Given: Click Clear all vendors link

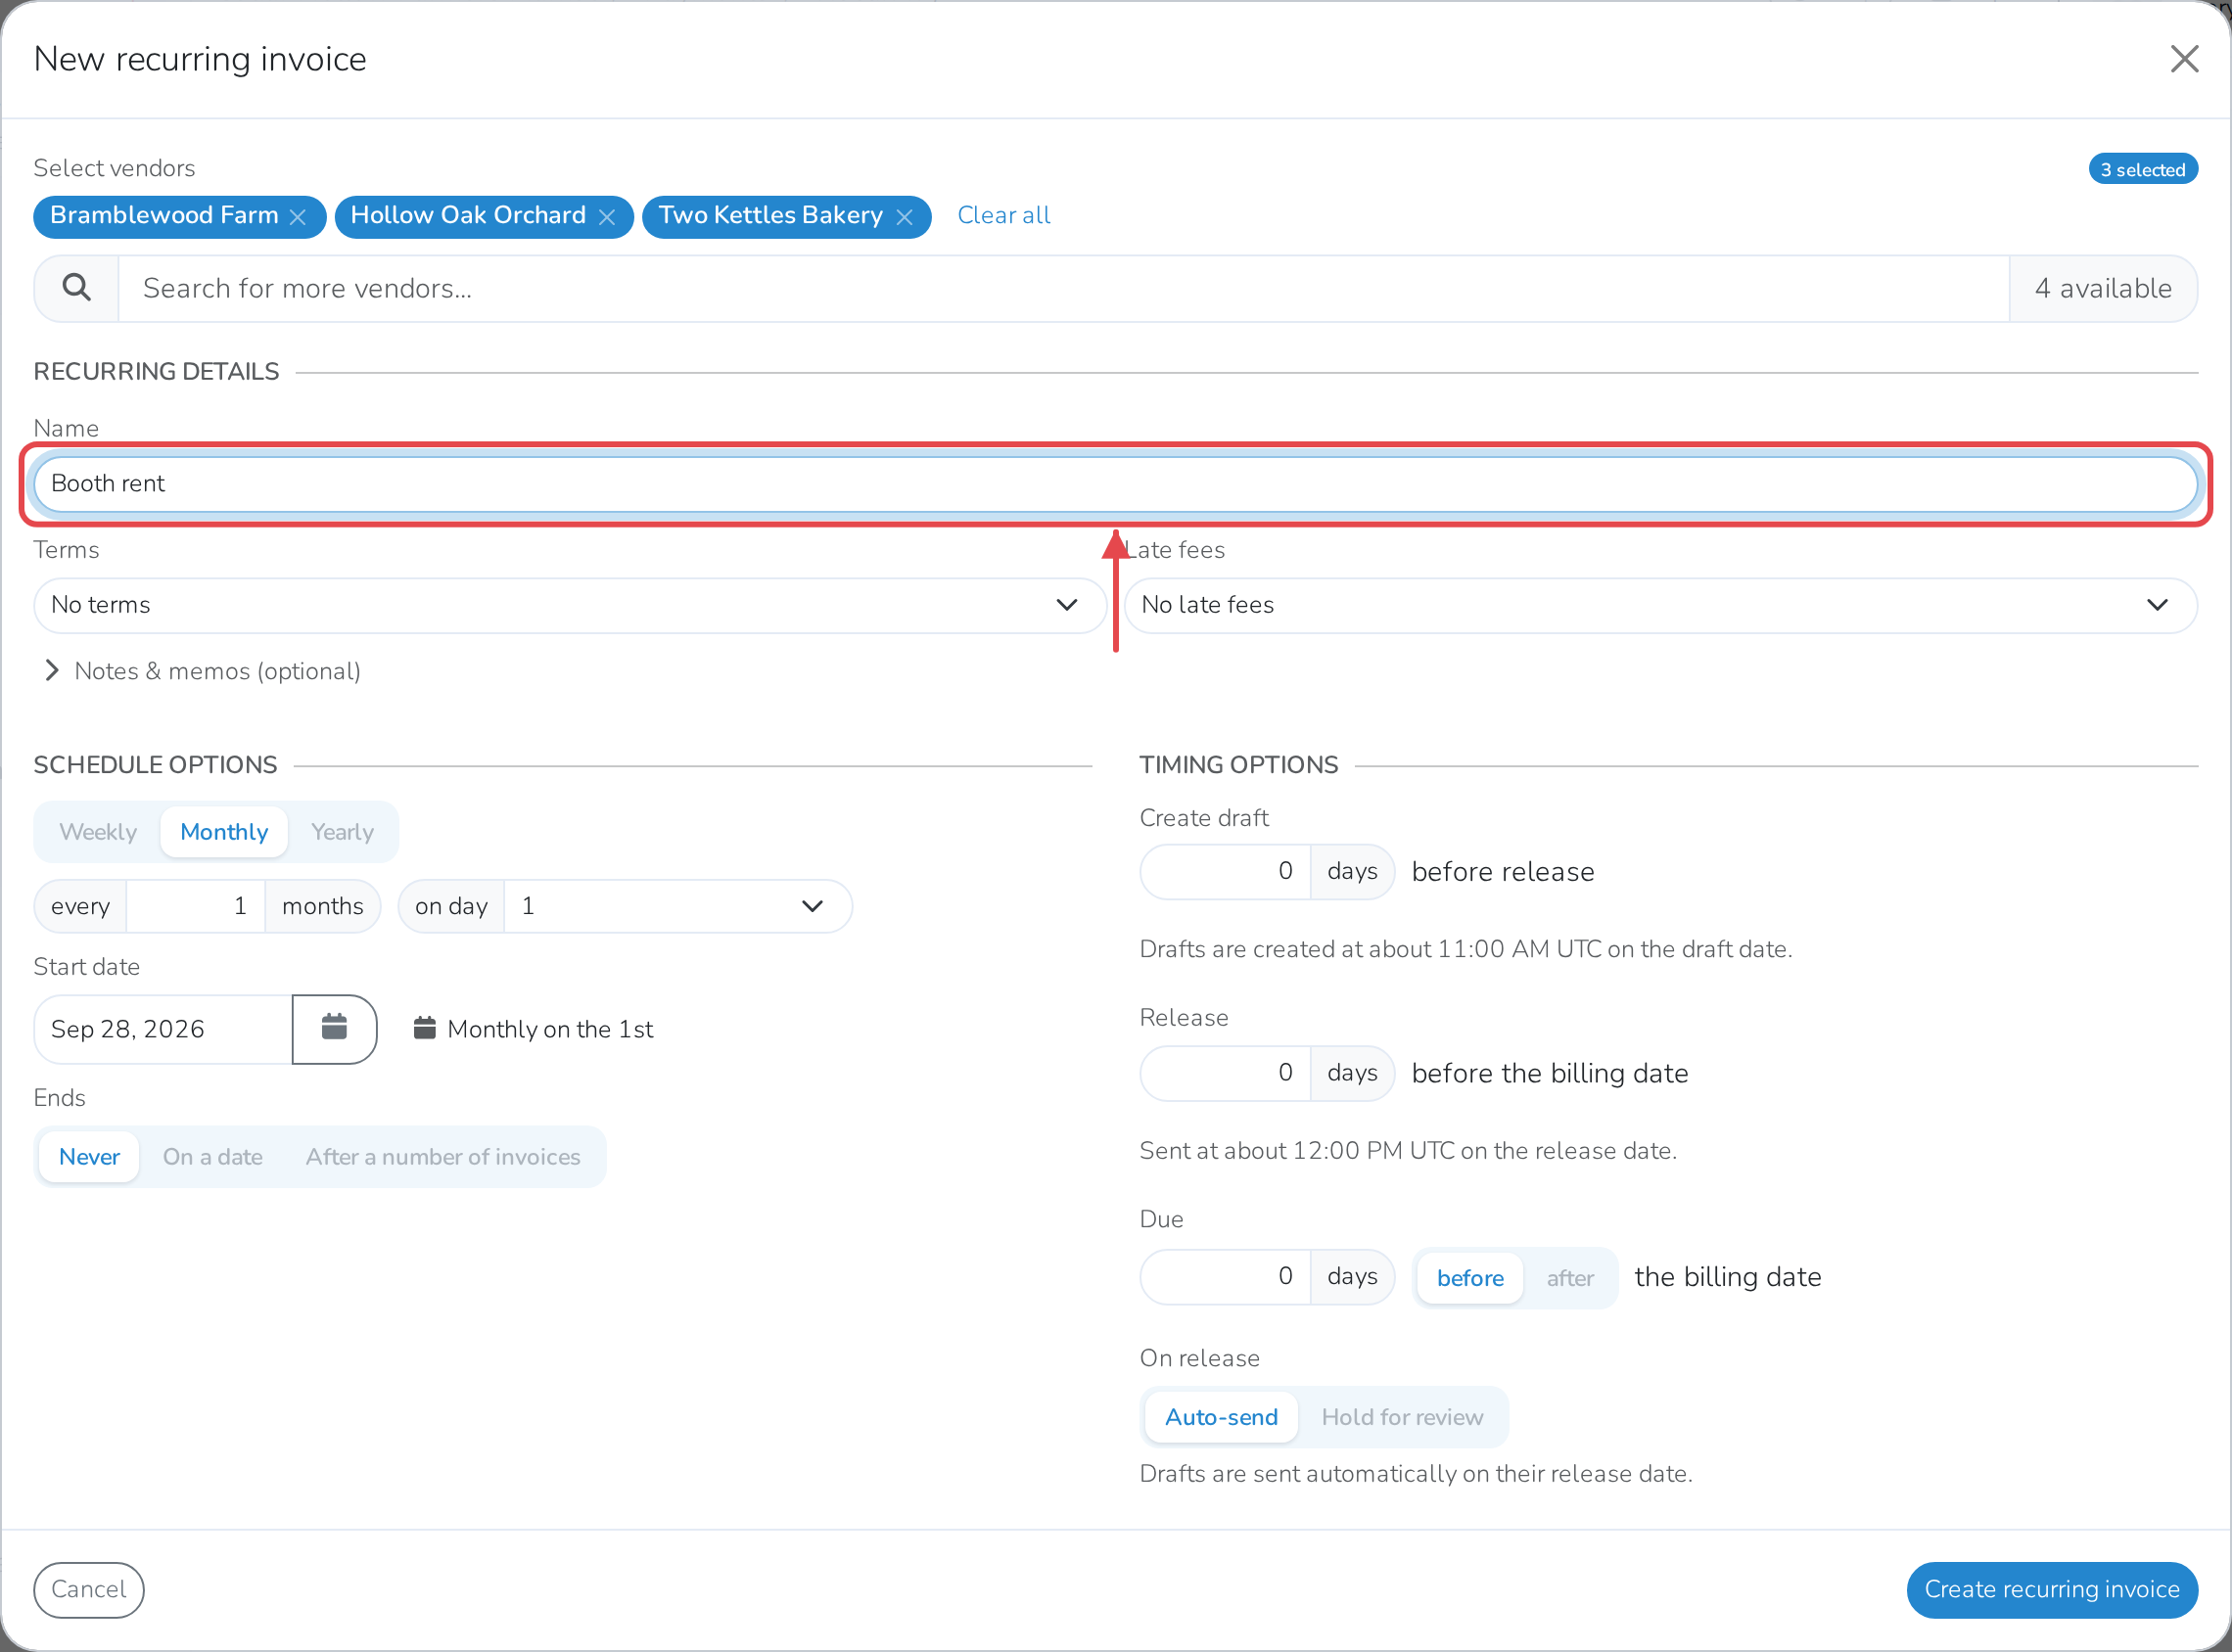Looking at the screenshot, I should (1003, 215).
